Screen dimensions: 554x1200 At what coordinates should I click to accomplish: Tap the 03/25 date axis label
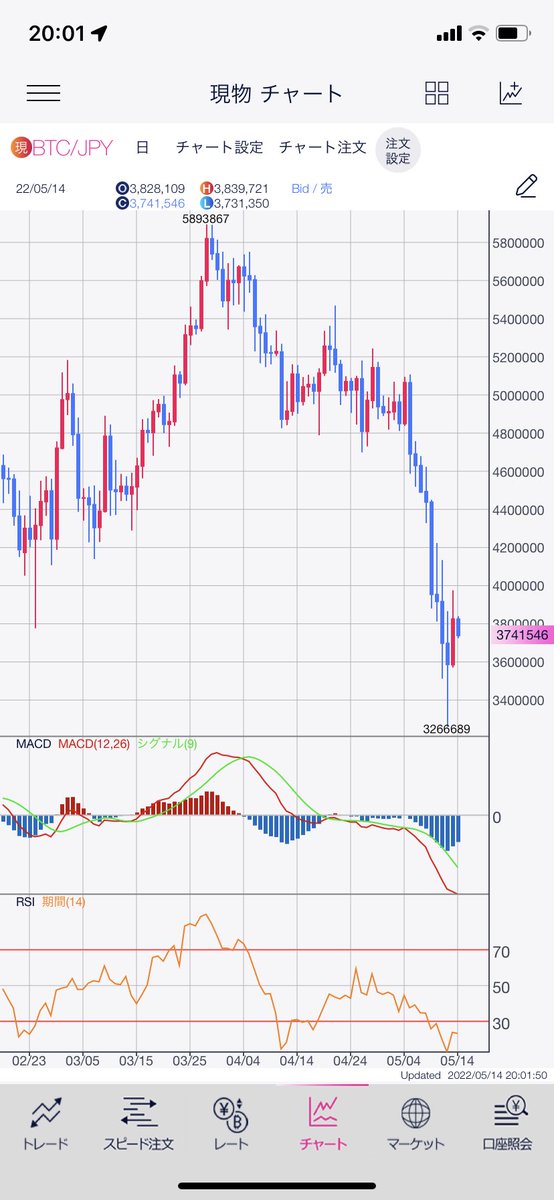[x=190, y=1060]
